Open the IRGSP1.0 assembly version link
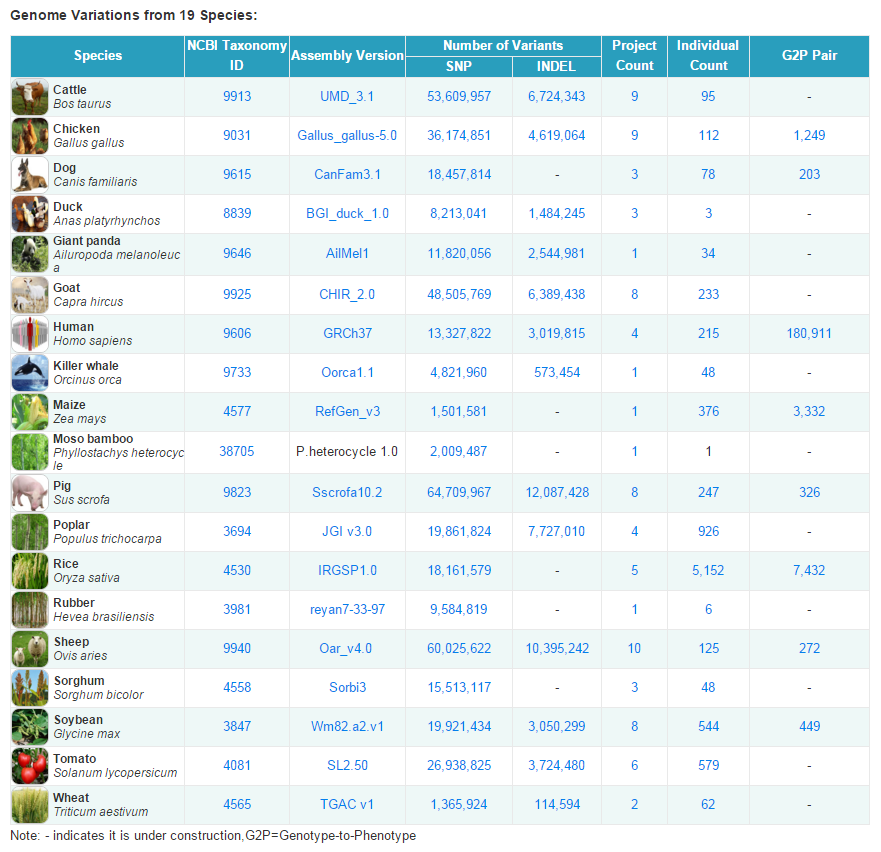 [x=347, y=571]
